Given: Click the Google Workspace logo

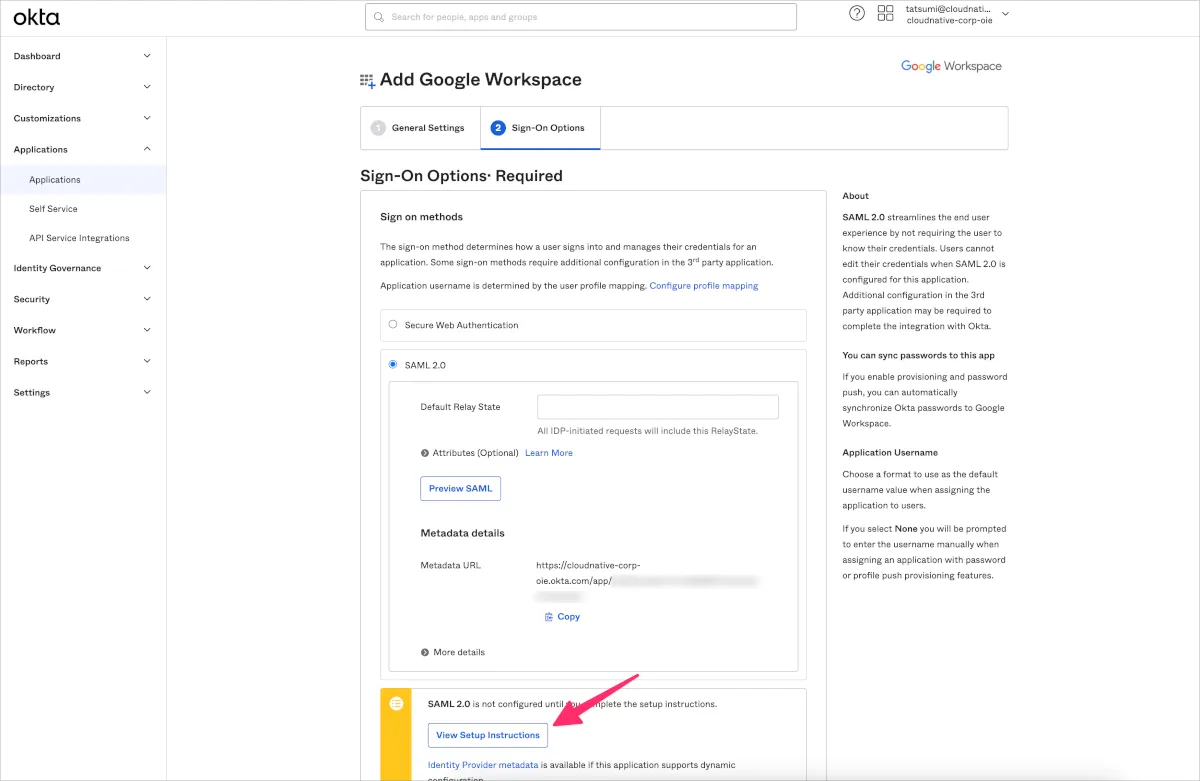Looking at the screenshot, I should pyautogui.click(x=950, y=66).
